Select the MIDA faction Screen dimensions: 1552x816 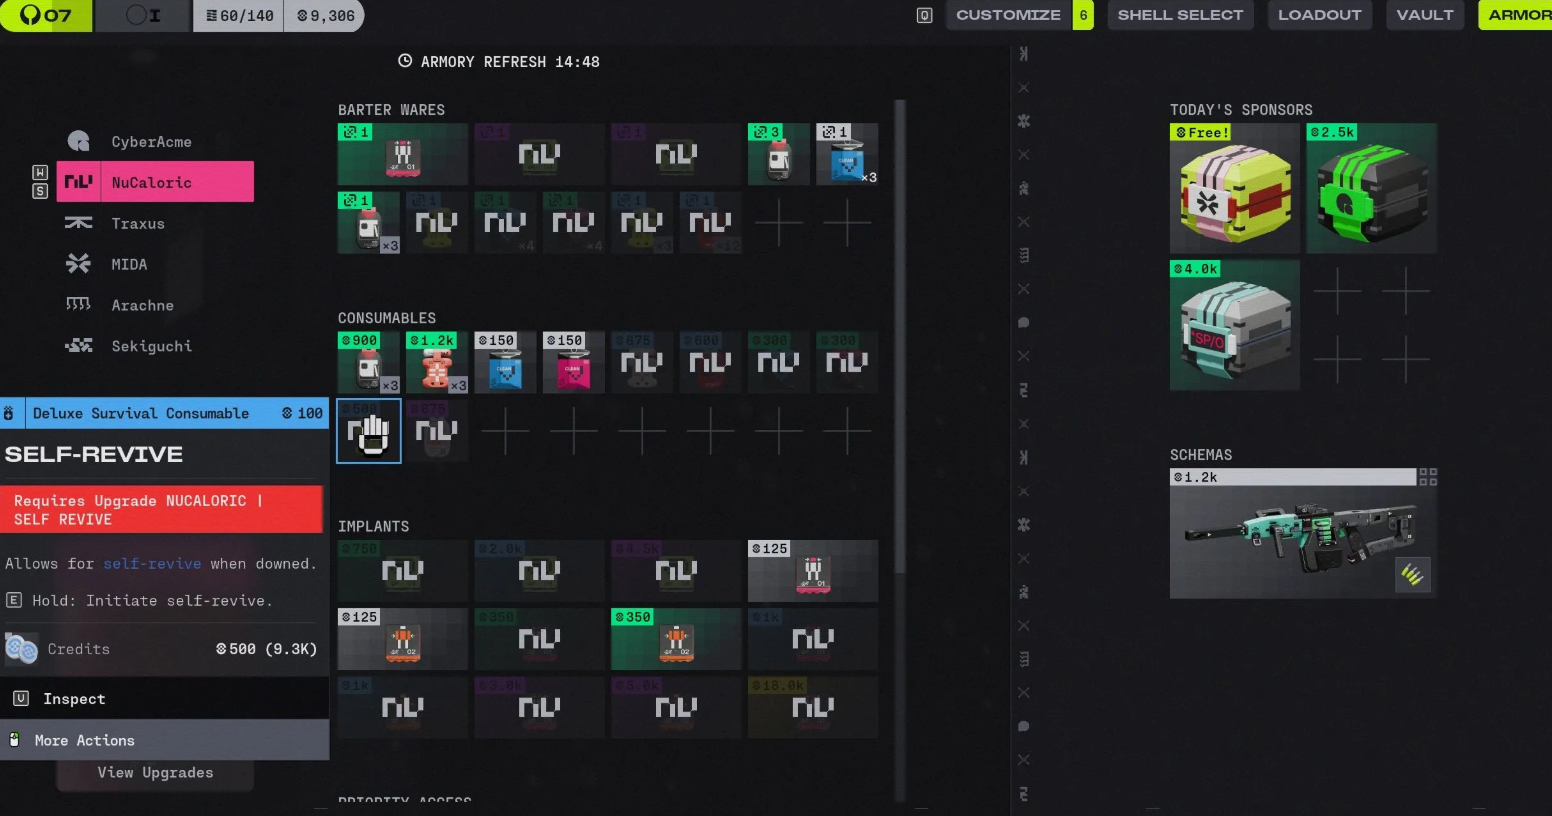point(129,265)
